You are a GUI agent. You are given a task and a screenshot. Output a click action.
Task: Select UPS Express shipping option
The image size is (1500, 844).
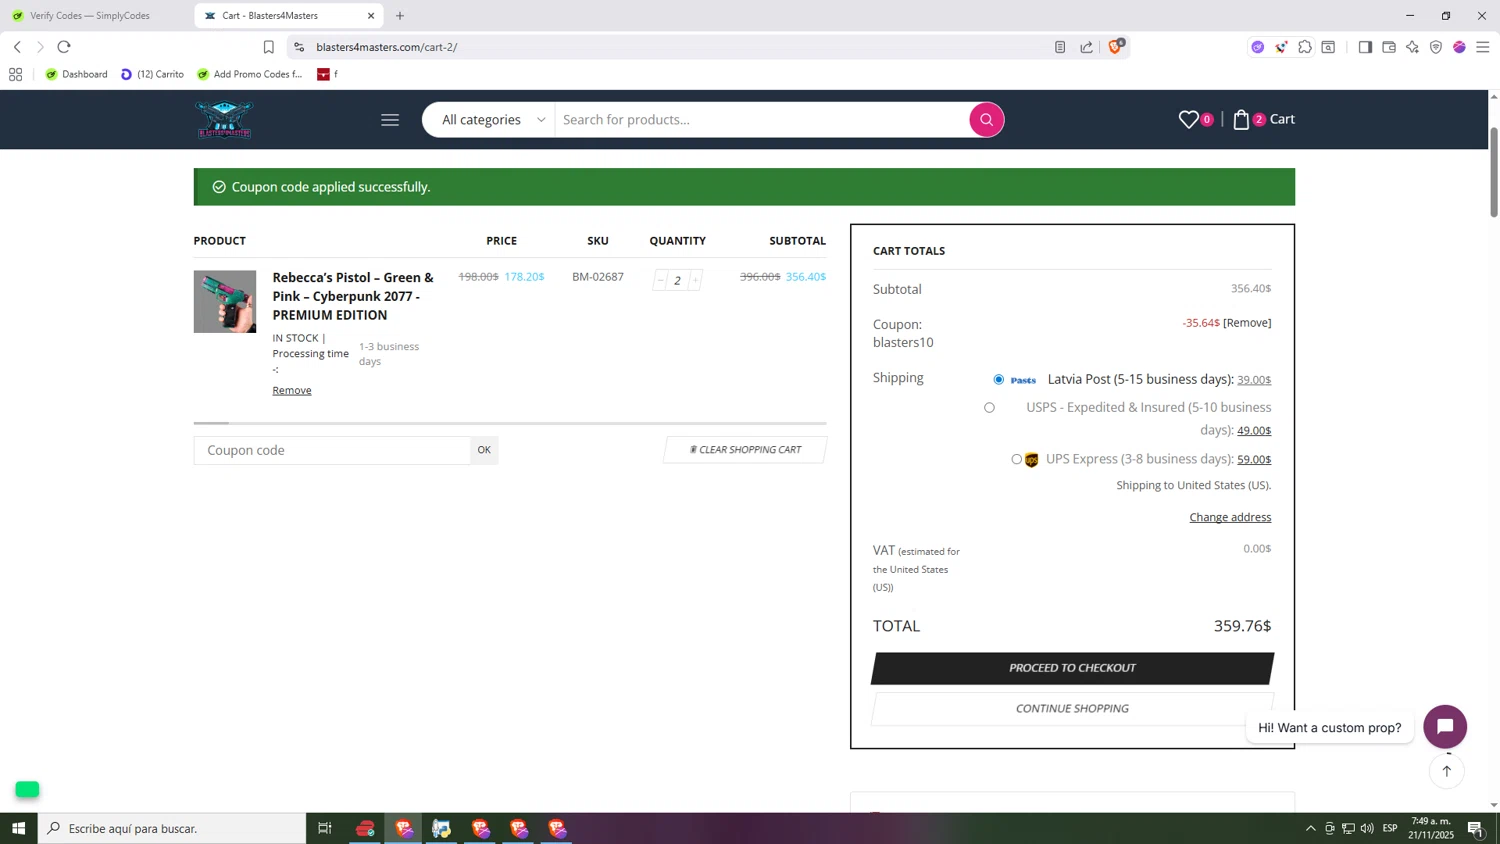1016,460
